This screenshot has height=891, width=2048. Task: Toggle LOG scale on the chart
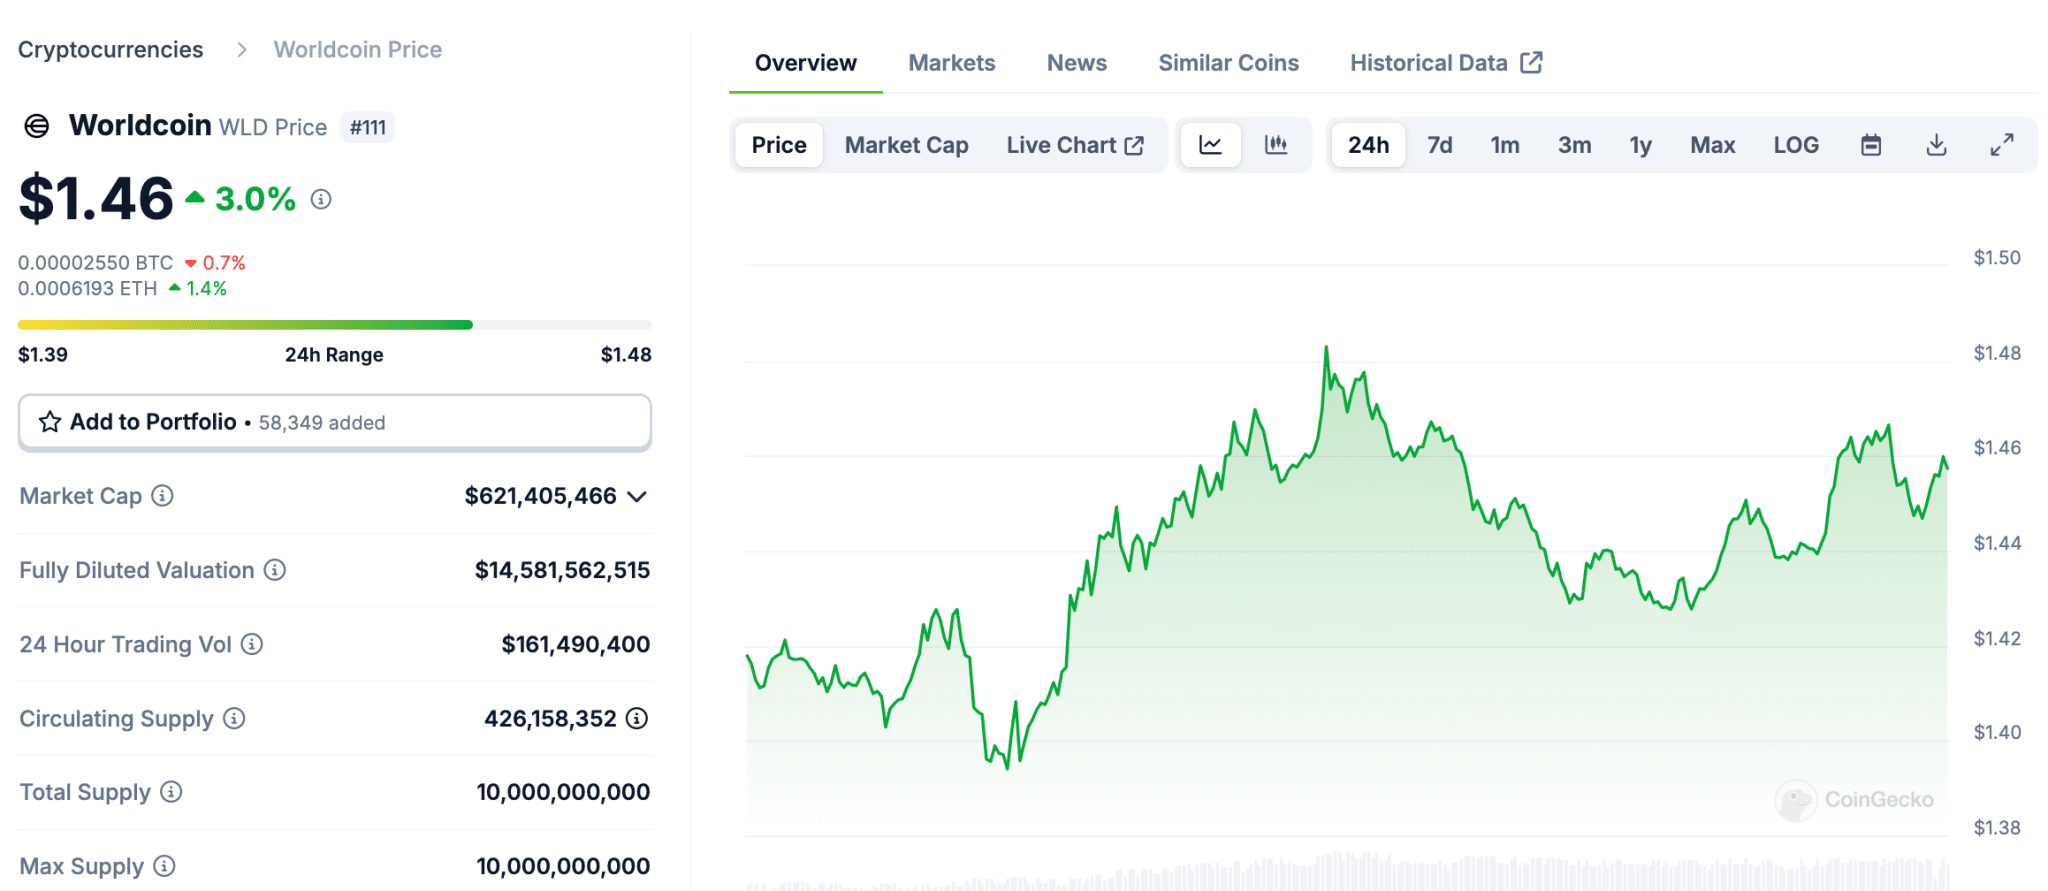(x=1796, y=145)
